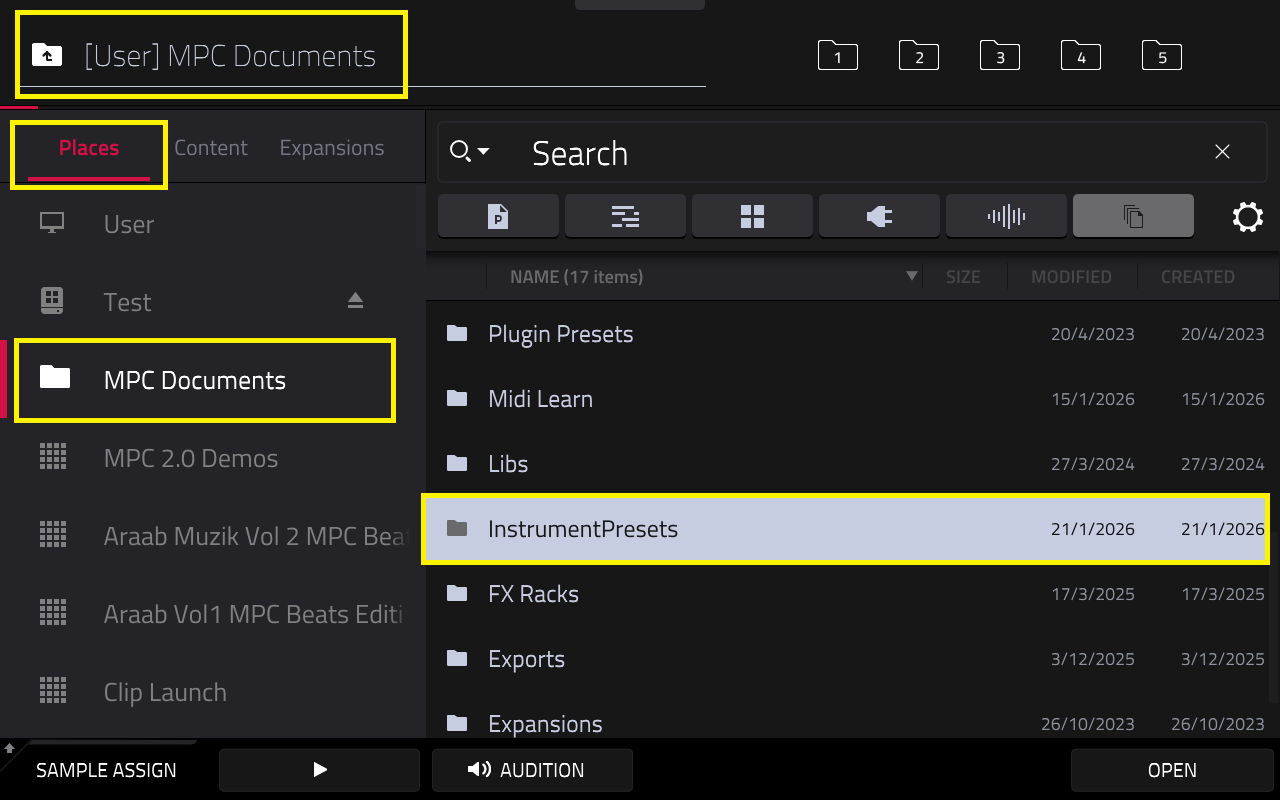Filter browser by project files
This screenshot has width=1280, height=800.
[x=498, y=216]
